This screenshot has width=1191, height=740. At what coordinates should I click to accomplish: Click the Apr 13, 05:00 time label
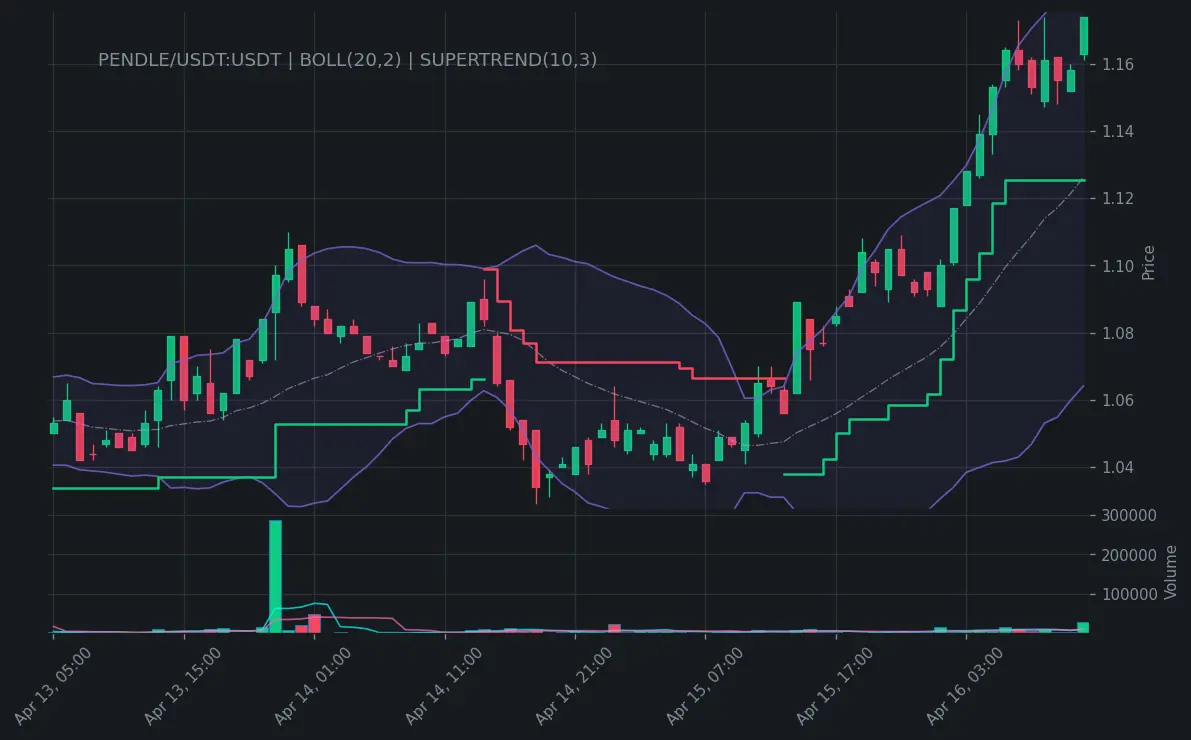(52, 686)
